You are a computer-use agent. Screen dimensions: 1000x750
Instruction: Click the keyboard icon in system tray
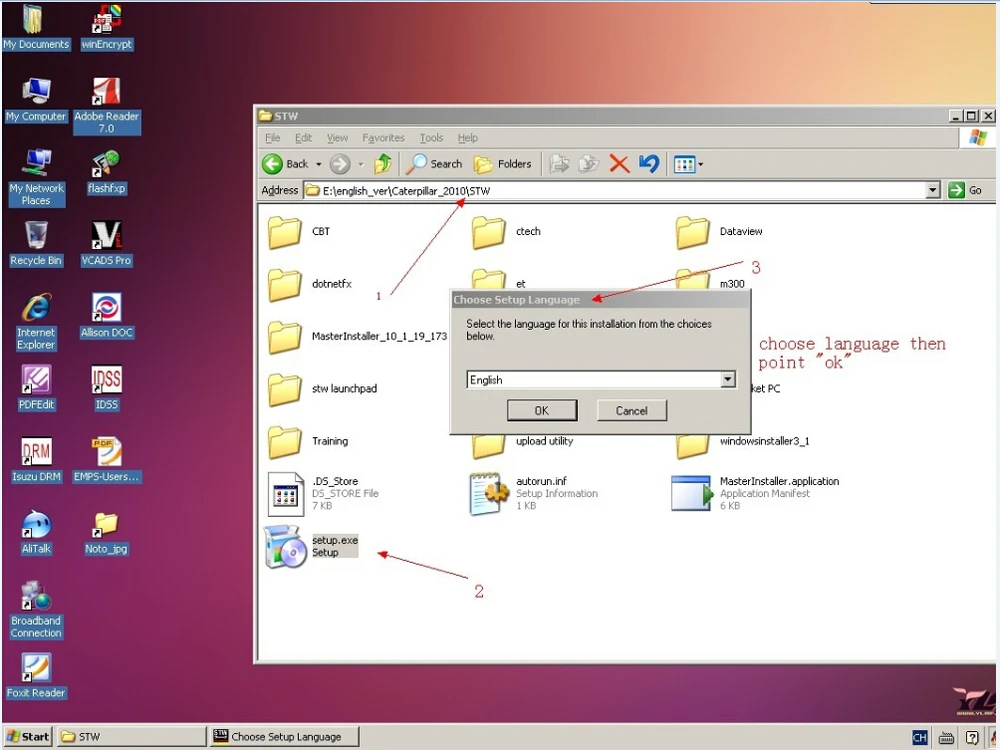tap(946, 738)
